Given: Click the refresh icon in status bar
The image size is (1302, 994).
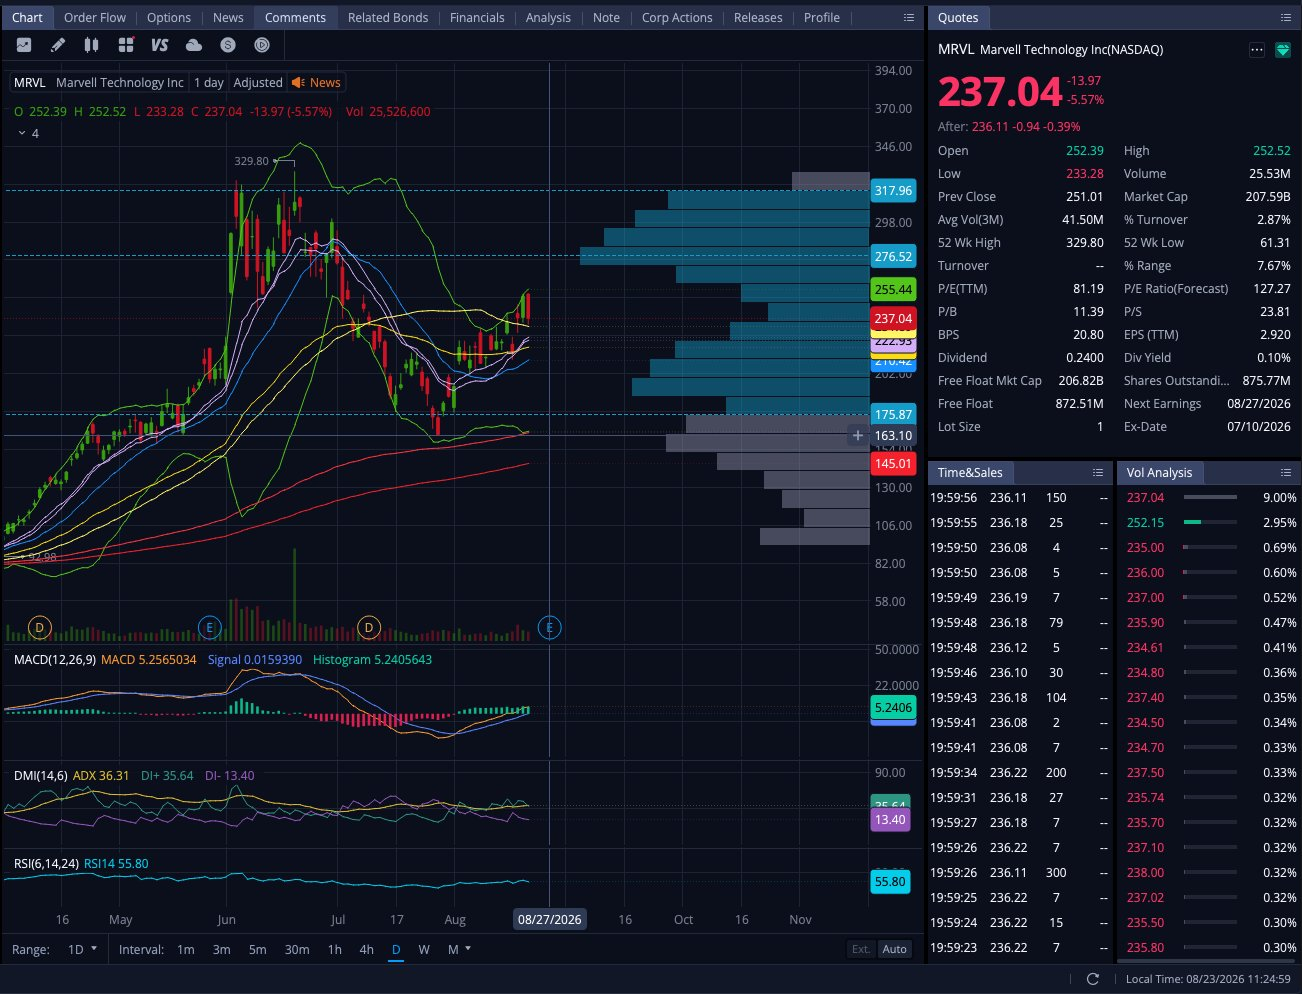Looking at the screenshot, I should 1092,979.
